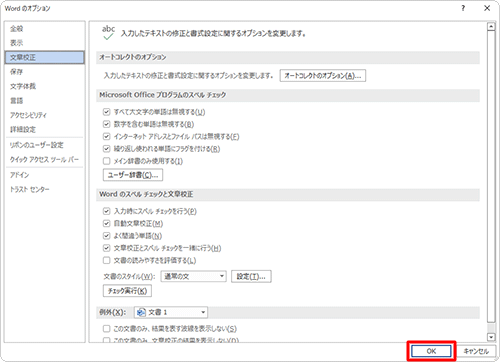500x362 pixels.
Task: Select the 文章校正 category
Action: click(x=45, y=57)
